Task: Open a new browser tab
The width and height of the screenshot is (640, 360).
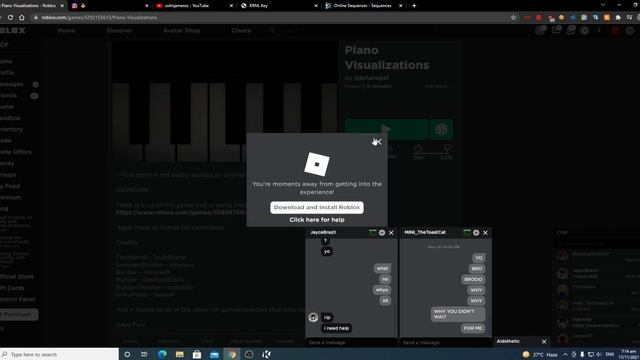Action: [414, 6]
